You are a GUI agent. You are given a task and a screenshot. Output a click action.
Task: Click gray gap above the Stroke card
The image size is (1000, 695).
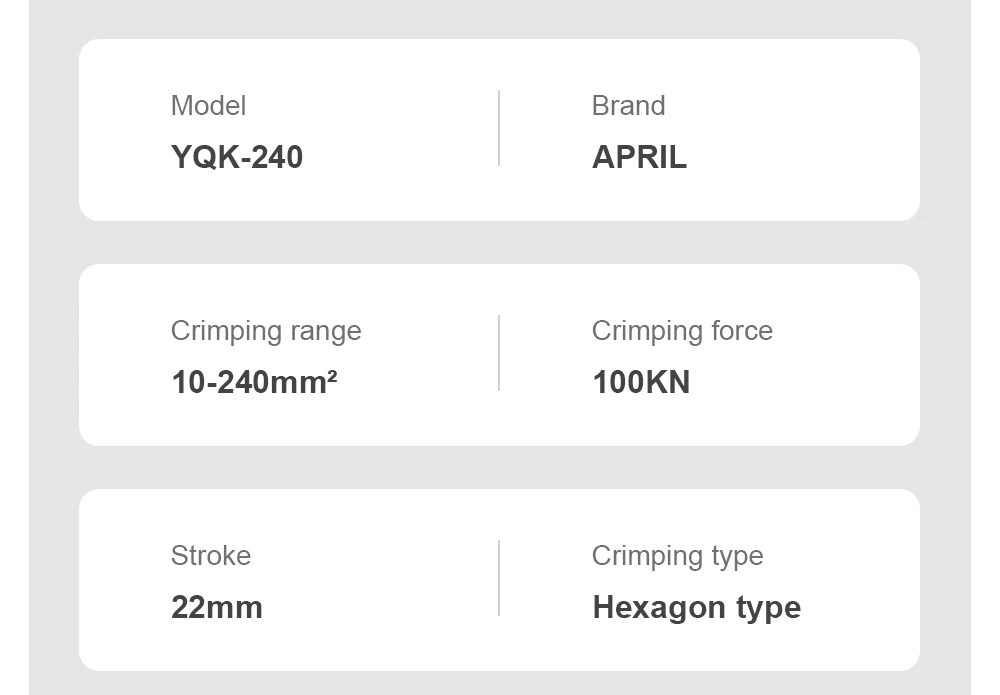(x=499, y=467)
